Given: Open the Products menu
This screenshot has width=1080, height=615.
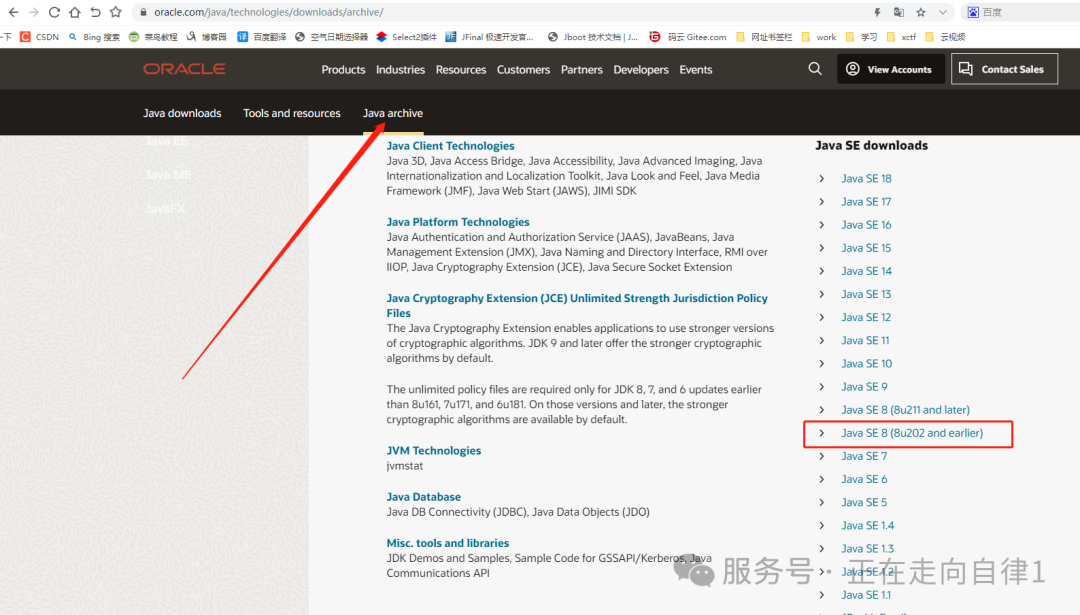Looking at the screenshot, I should [343, 70].
